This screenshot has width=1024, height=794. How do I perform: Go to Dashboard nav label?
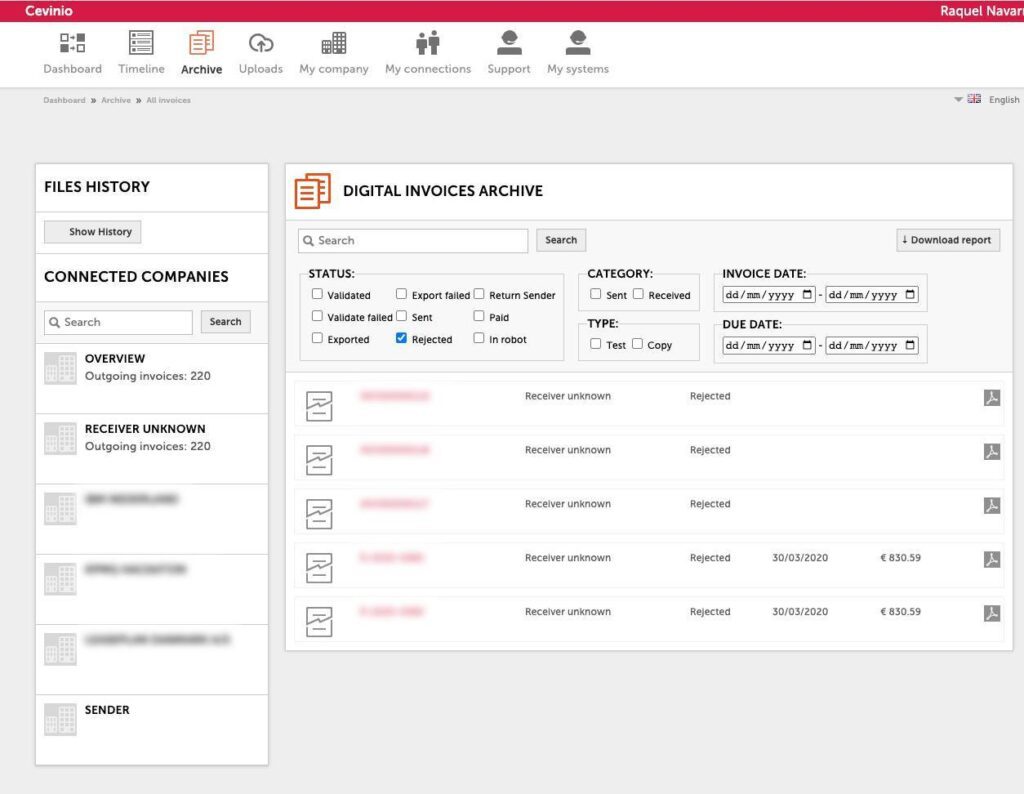tap(72, 69)
